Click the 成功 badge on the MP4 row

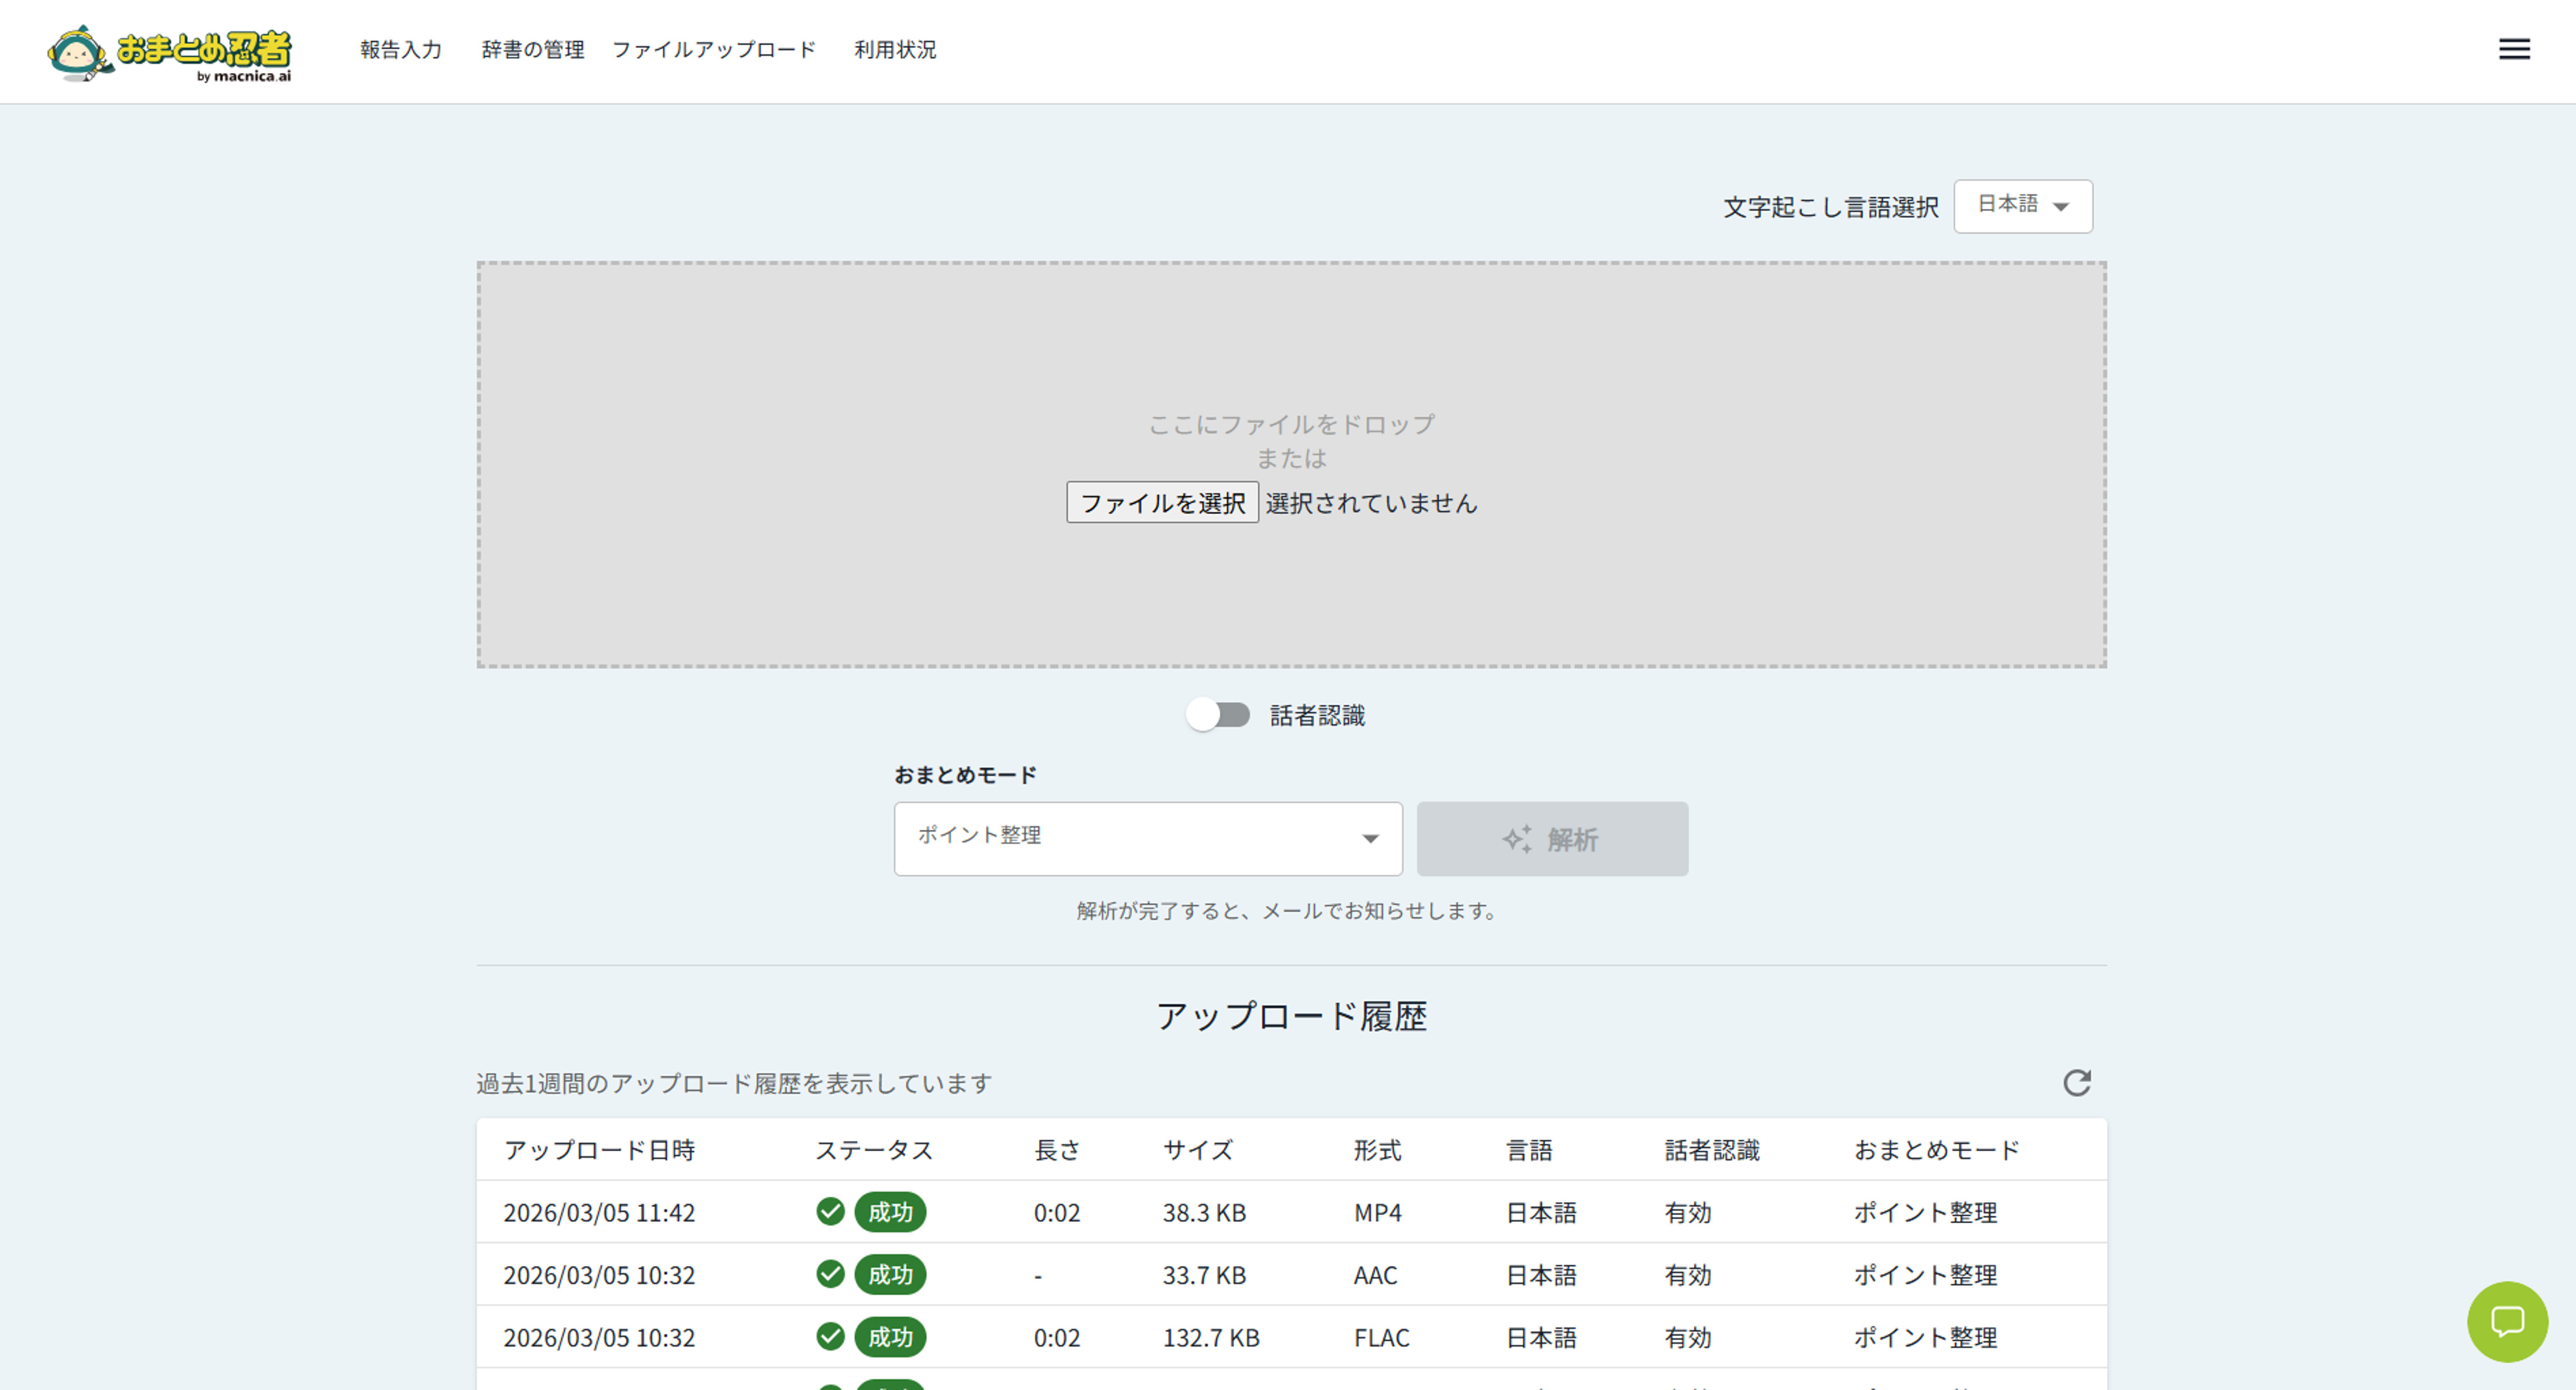click(x=890, y=1212)
